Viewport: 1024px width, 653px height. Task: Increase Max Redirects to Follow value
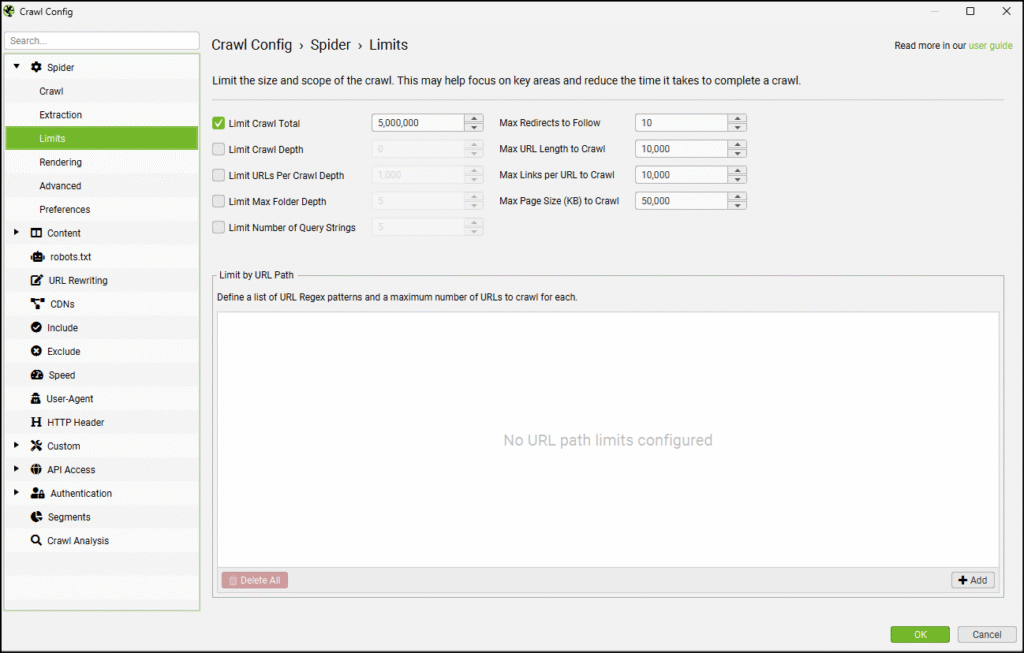point(737,118)
